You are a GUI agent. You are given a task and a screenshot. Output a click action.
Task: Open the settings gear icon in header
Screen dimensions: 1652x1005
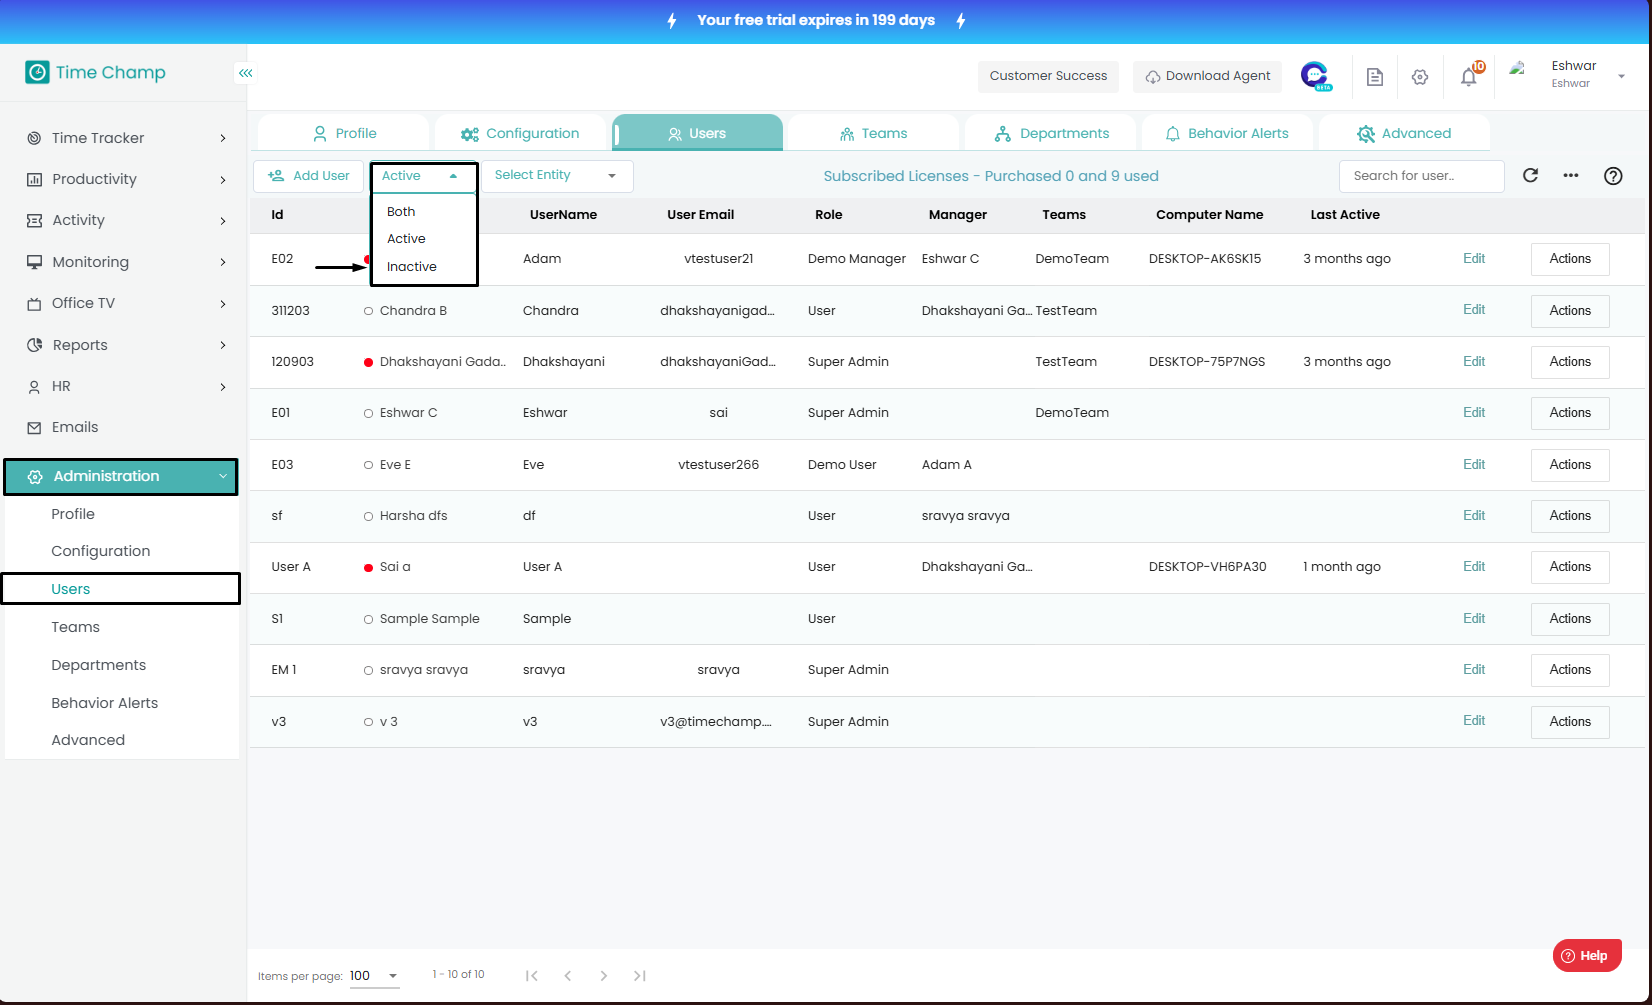click(1420, 77)
